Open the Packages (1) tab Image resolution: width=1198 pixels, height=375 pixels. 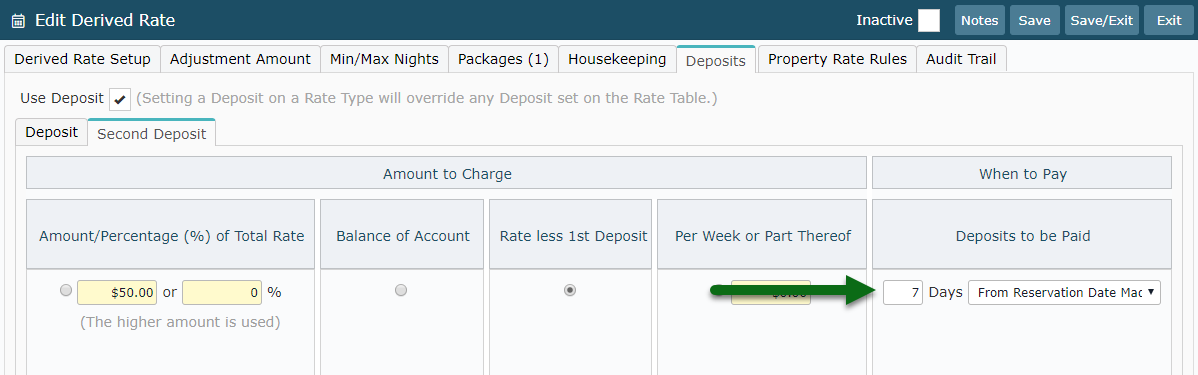pos(503,60)
